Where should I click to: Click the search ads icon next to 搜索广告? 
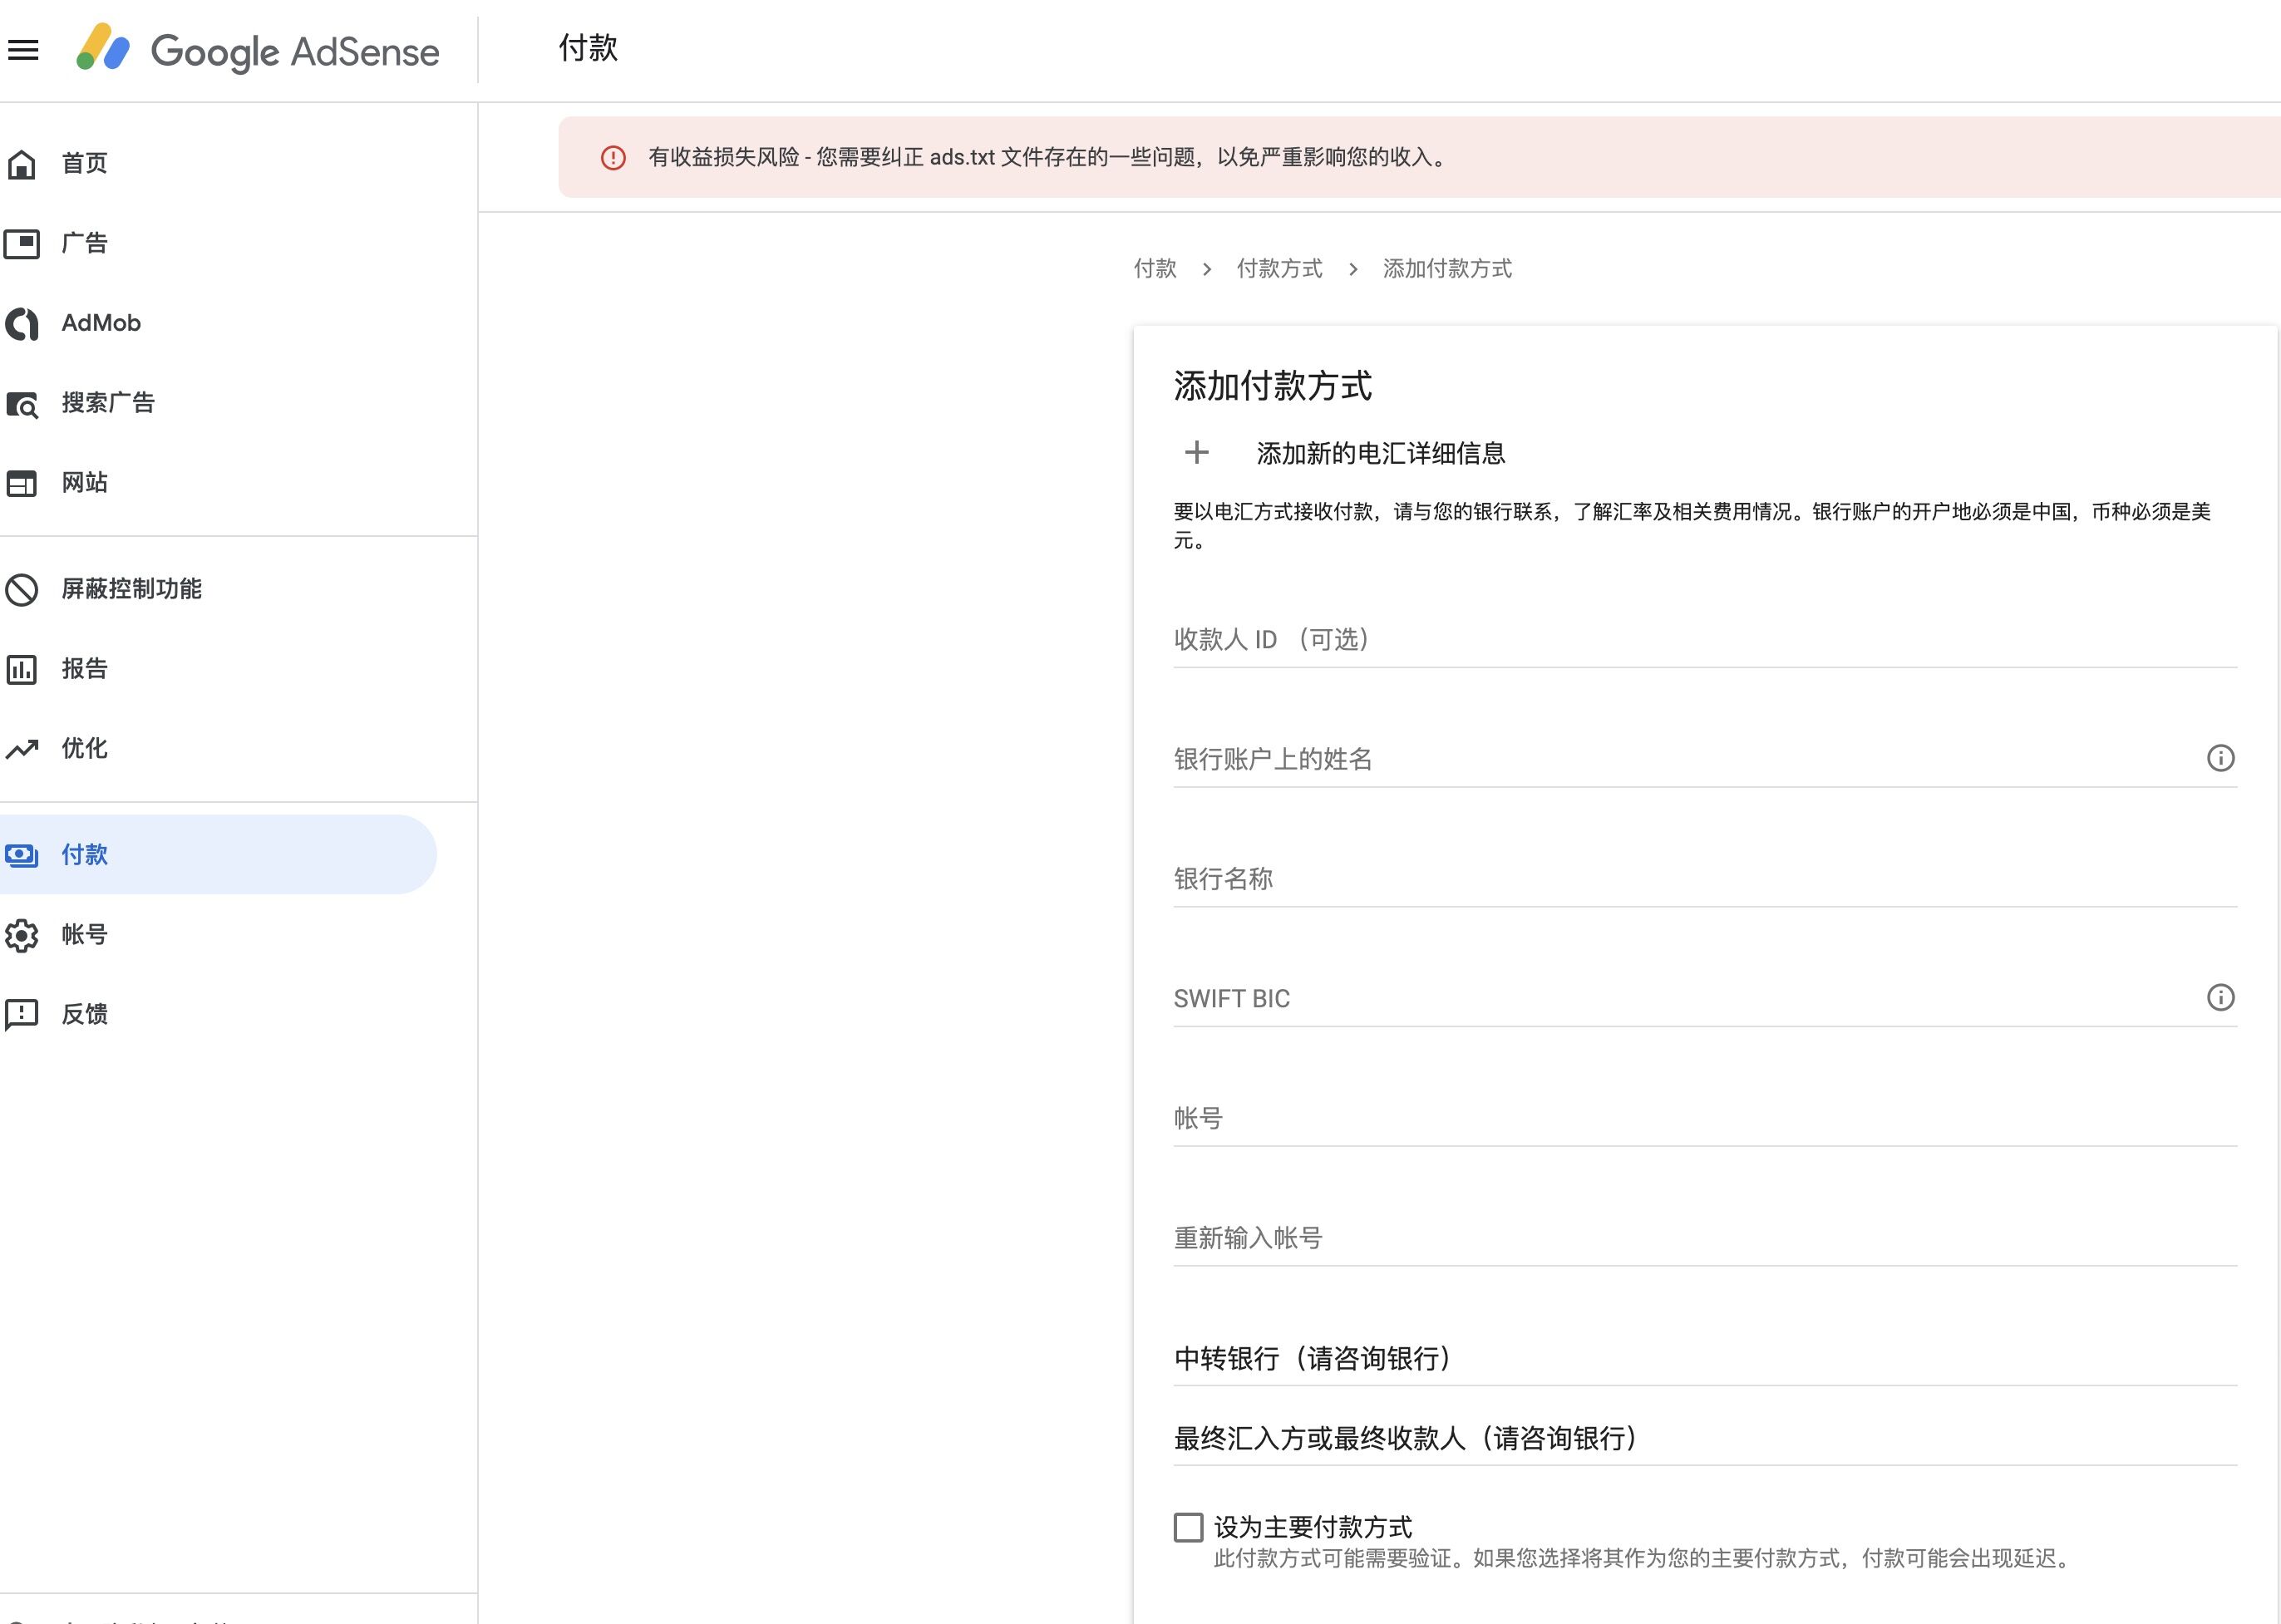click(22, 404)
